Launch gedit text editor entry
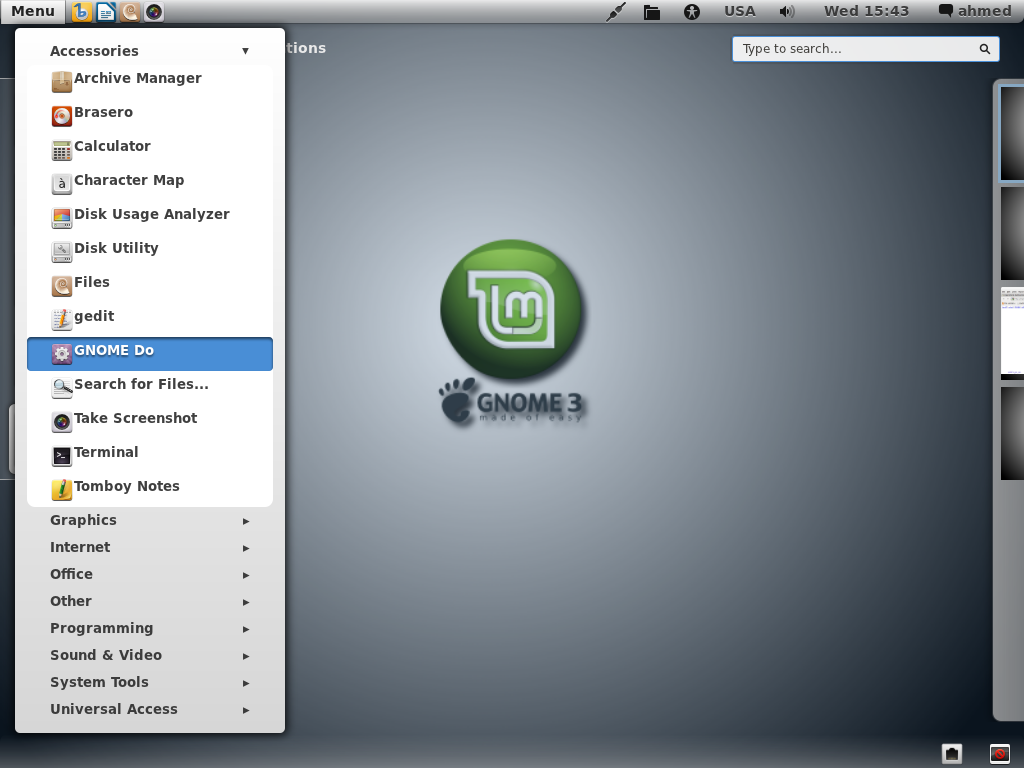1024x768 pixels. point(150,319)
